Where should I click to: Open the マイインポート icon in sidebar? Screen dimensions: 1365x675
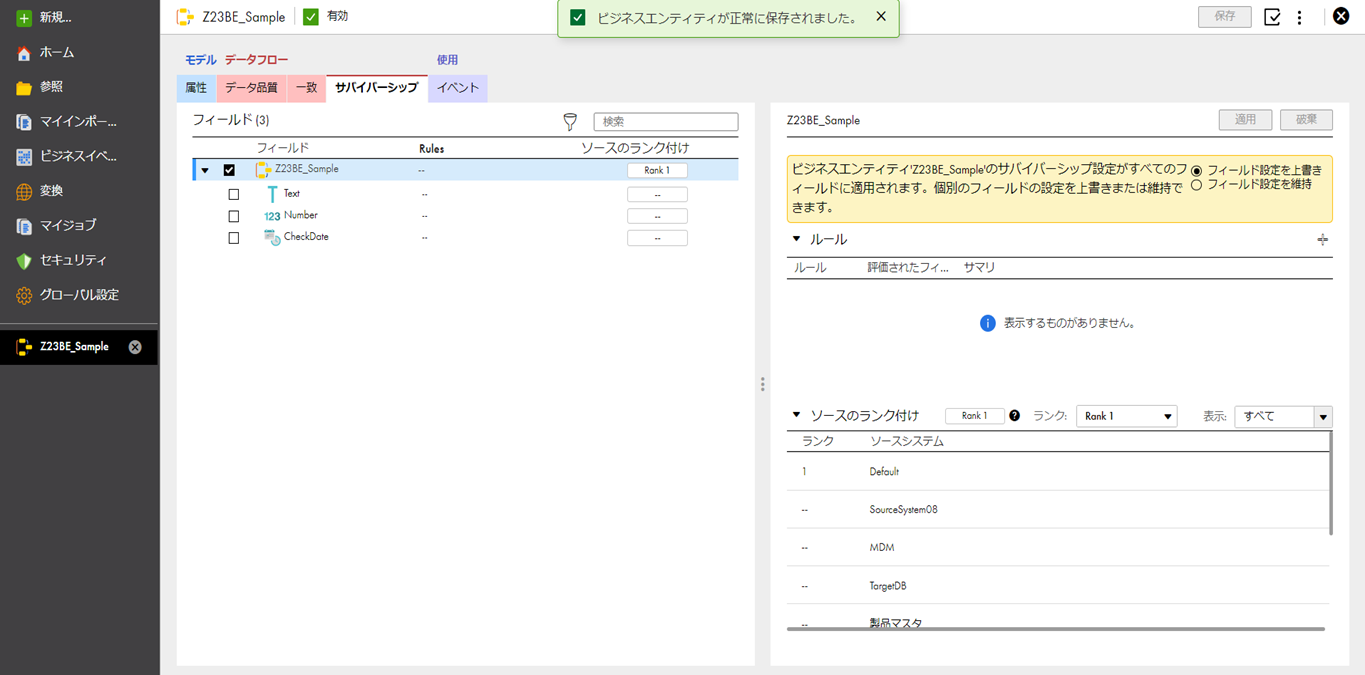tap(24, 122)
